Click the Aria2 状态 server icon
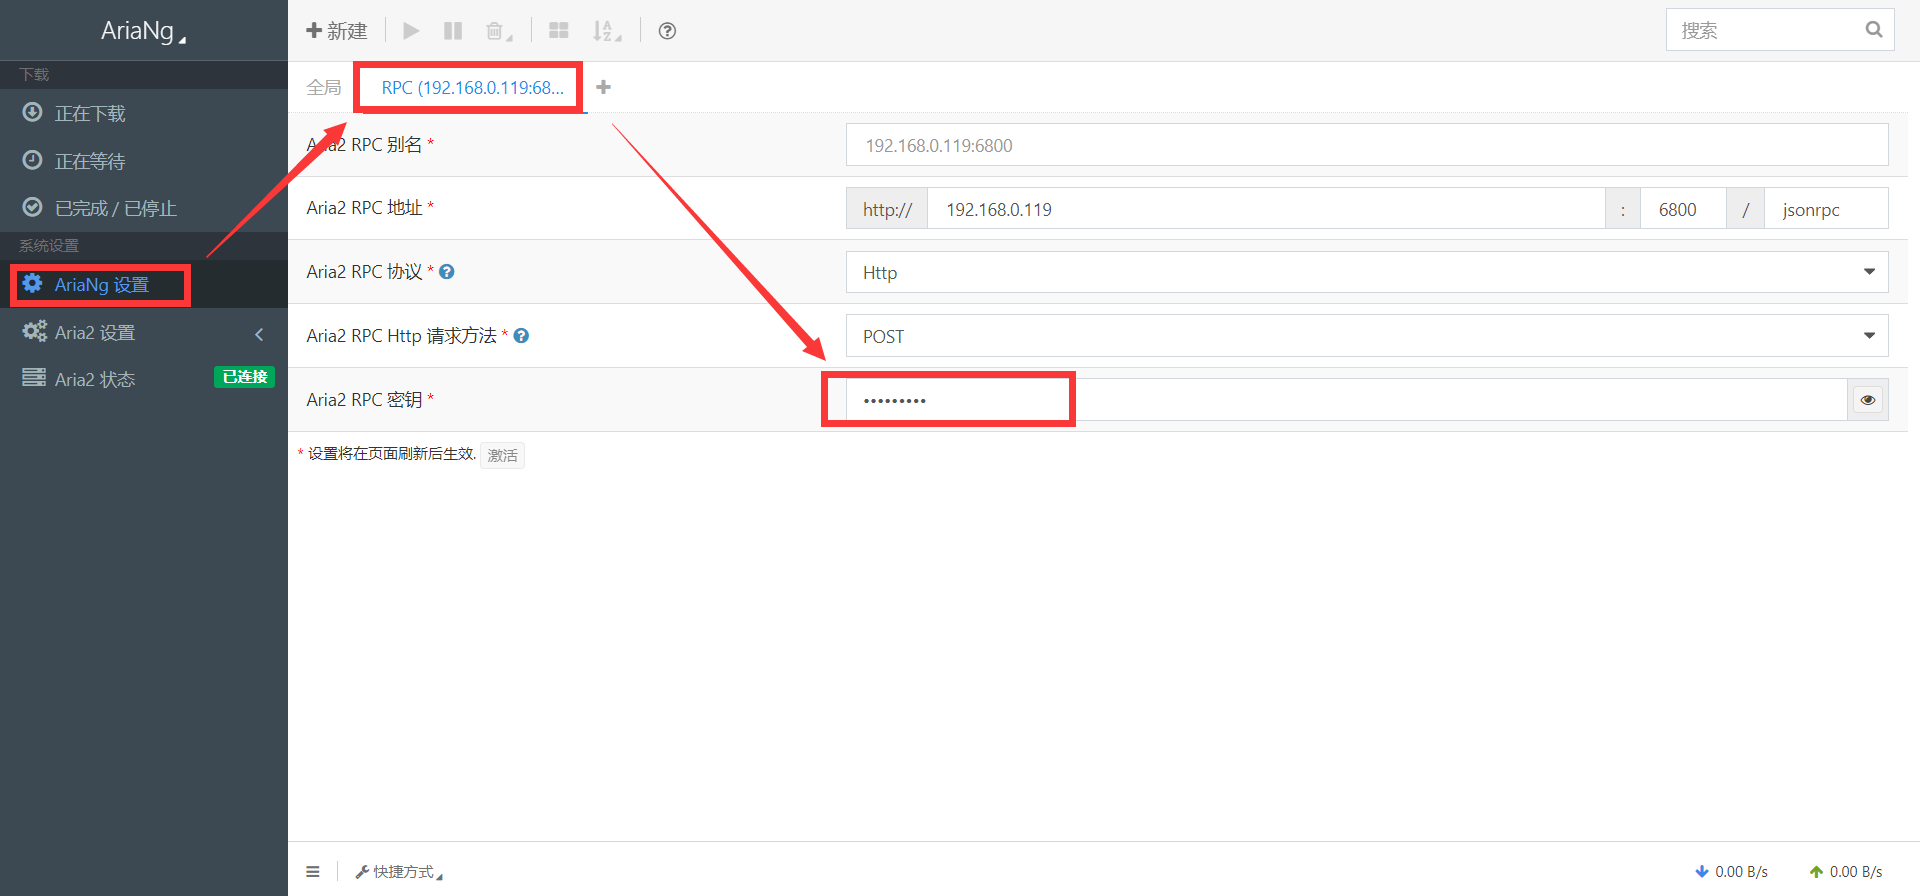The image size is (1920, 896). click(x=34, y=377)
